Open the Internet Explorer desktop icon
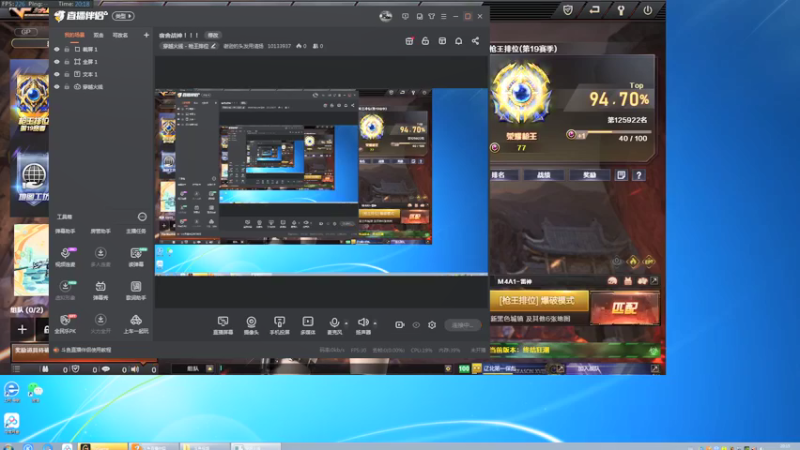Screen dimensions: 800x450 [11, 392]
